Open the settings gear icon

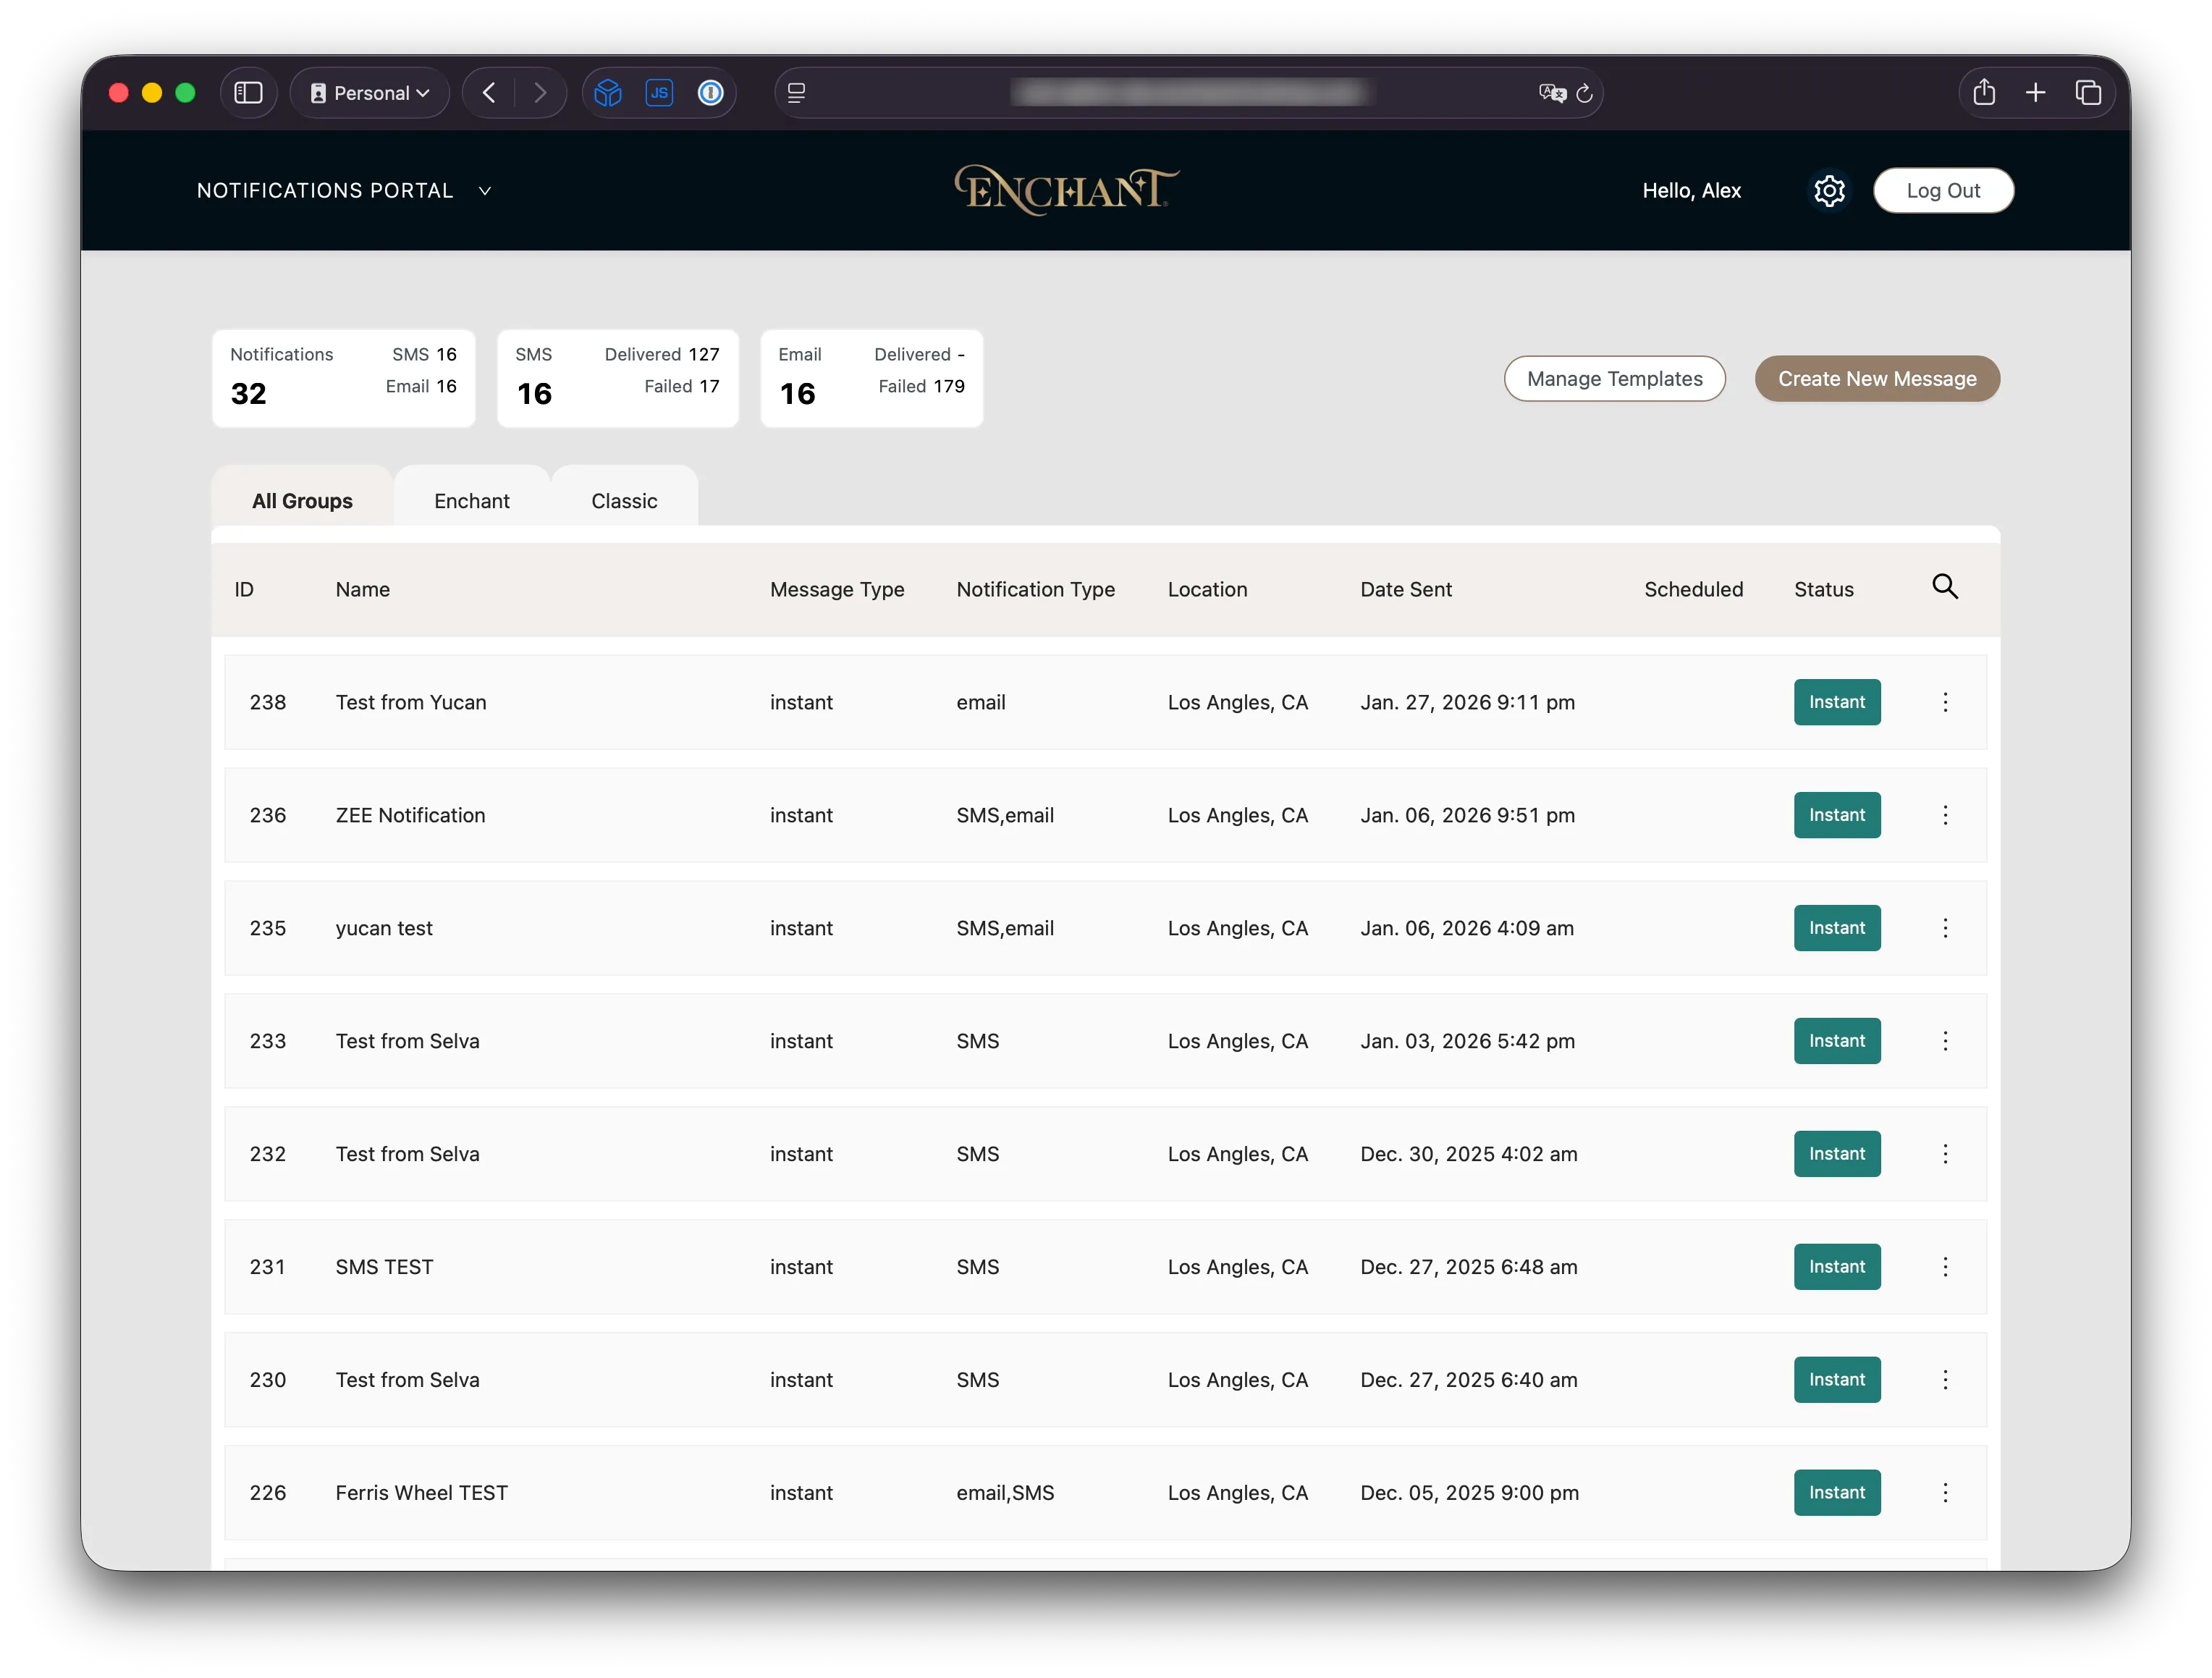tap(1828, 190)
